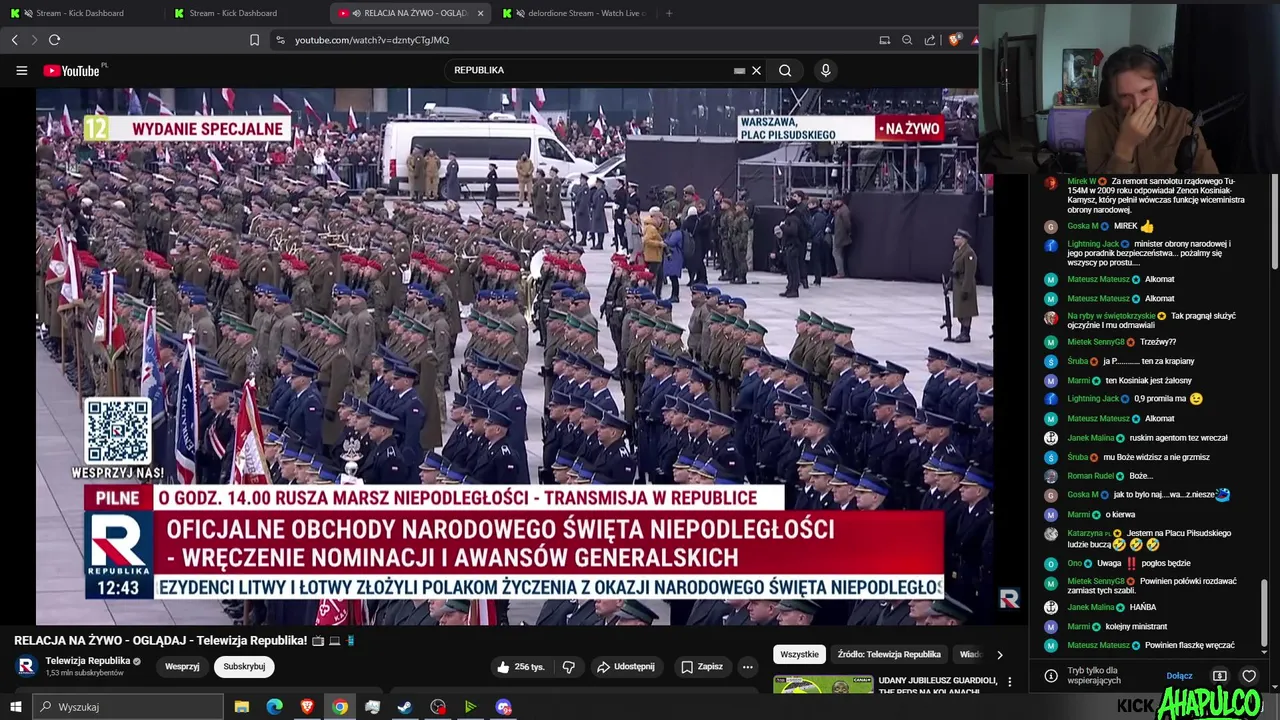This screenshot has height=720, width=1280.
Task: Open the YouTube hamburger guide menu
Action: (x=21, y=71)
